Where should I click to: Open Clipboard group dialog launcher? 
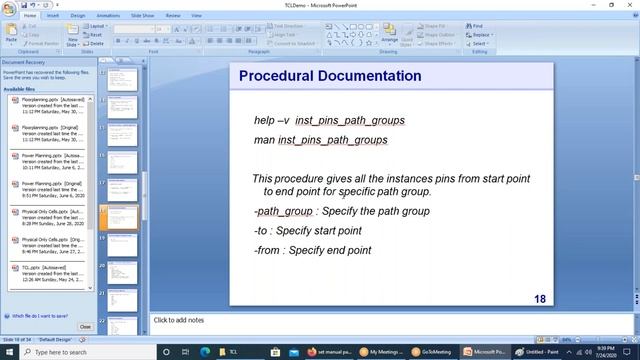pyautogui.click(x=58, y=52)
